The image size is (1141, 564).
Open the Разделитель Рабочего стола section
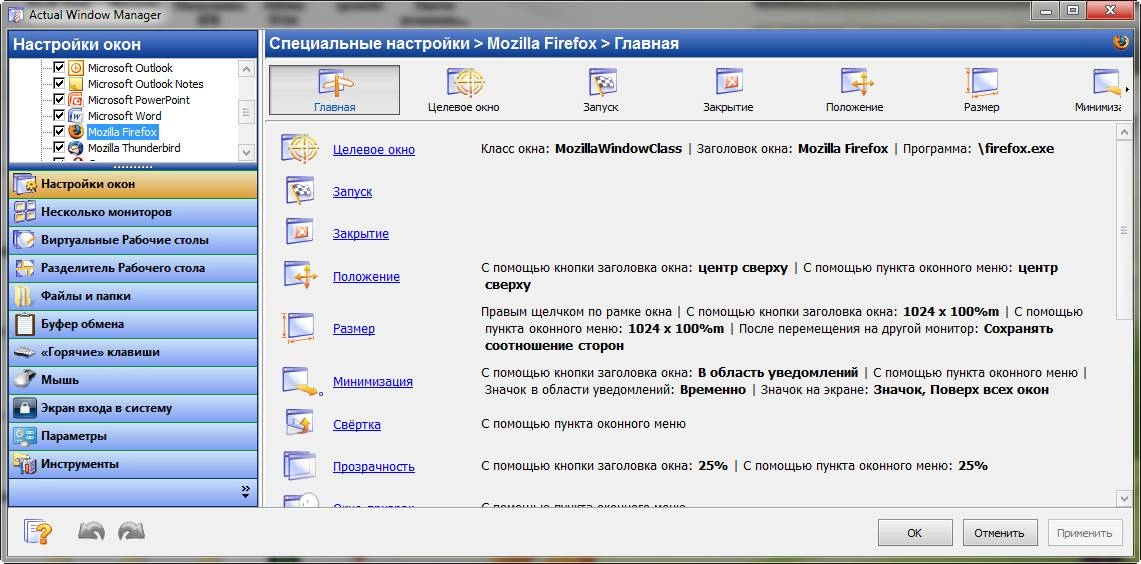133,268
